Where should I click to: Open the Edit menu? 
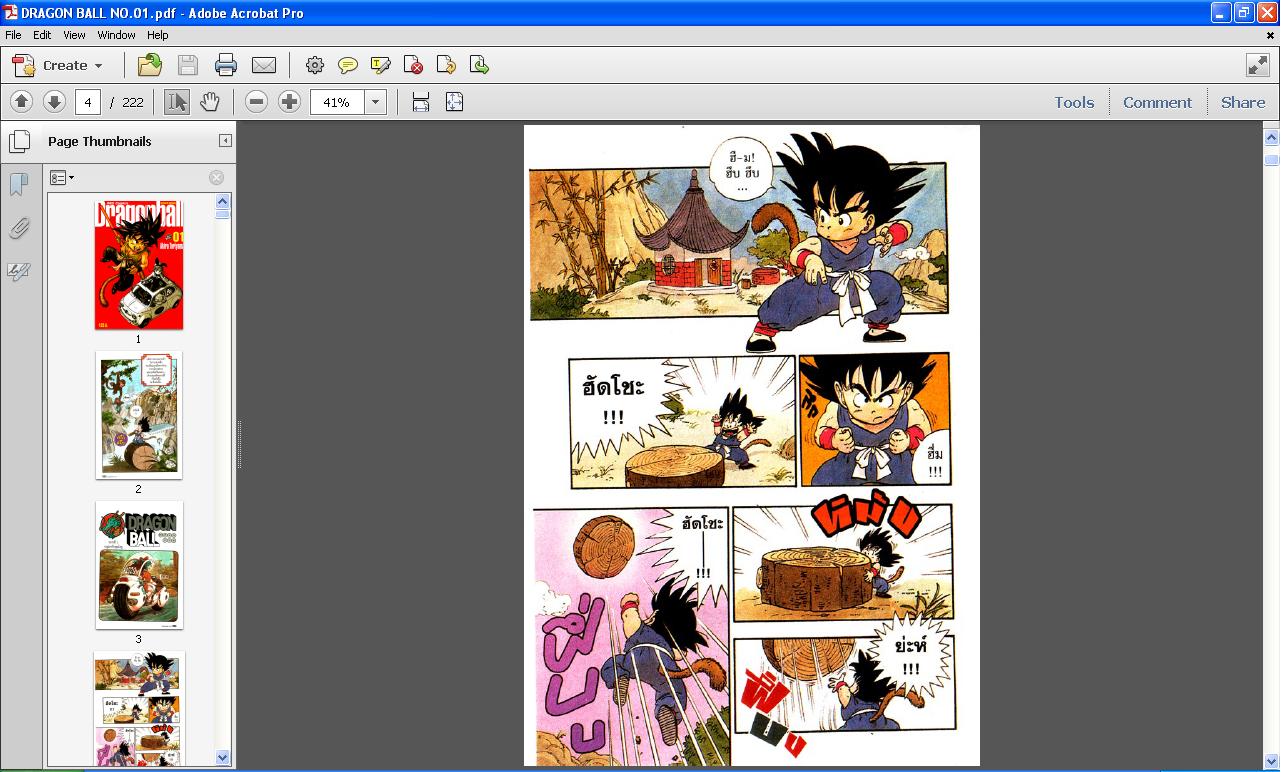(42, 35)
